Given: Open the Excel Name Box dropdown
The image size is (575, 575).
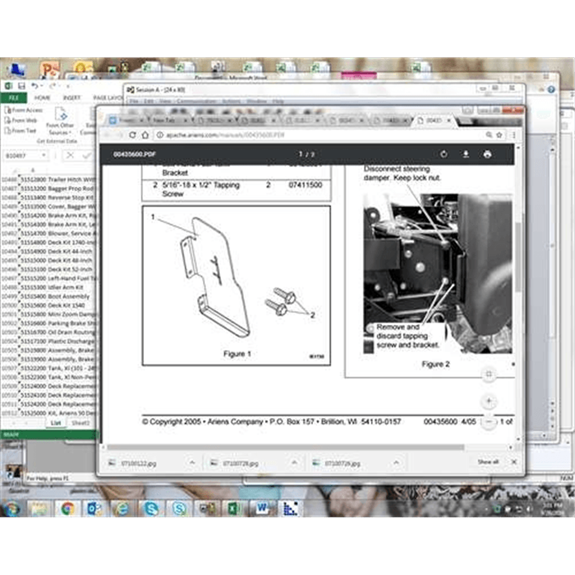Looking at the screenshot, I should 44,155.
